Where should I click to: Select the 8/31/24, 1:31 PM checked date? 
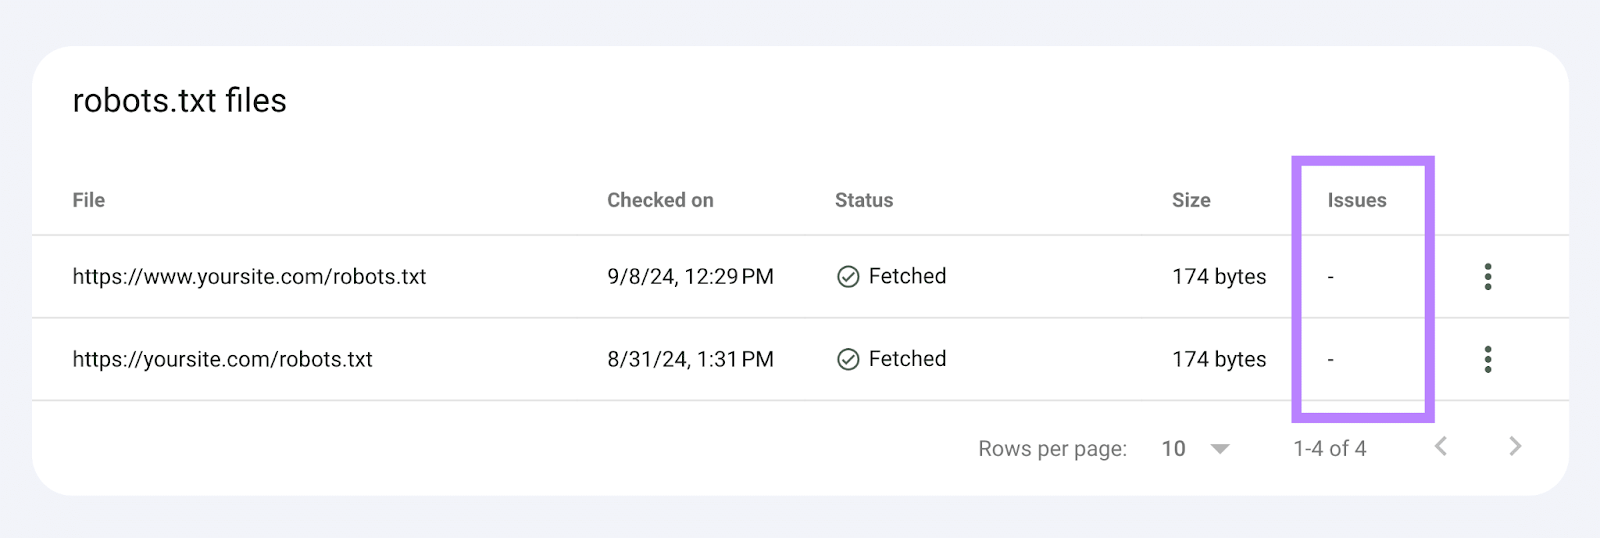pyautogui.click(x=690, y=359)
